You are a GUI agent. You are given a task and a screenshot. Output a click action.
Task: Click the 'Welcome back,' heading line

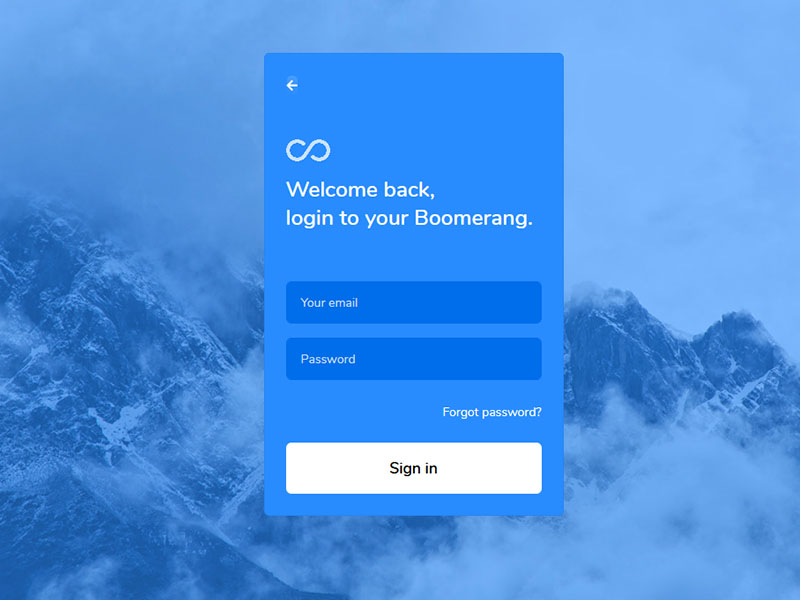[x=361, y=190]
